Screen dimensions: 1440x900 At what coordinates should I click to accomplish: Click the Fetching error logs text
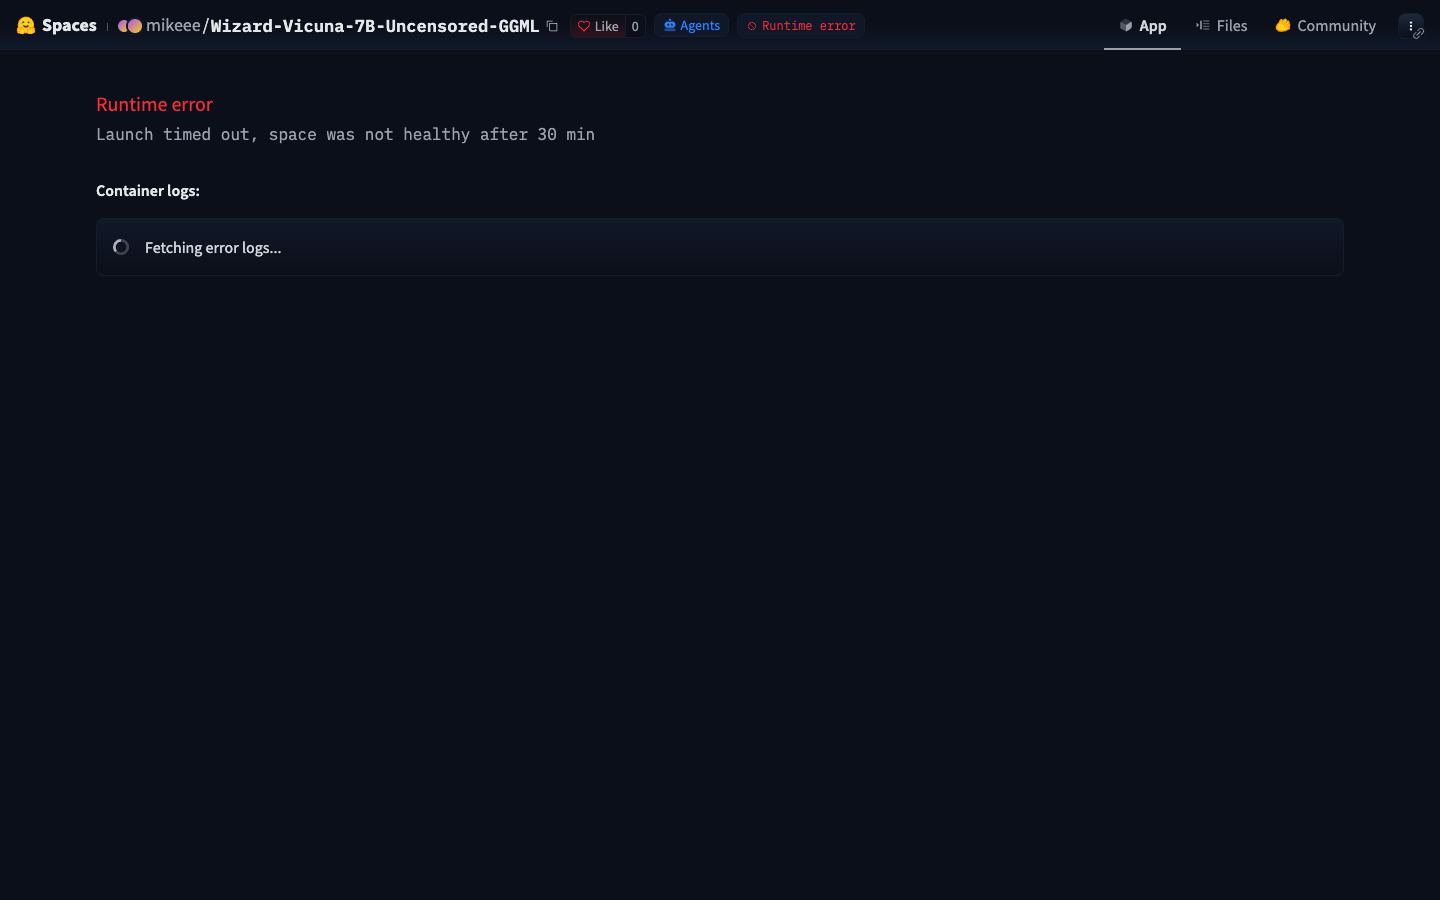(x=213, y=247)
